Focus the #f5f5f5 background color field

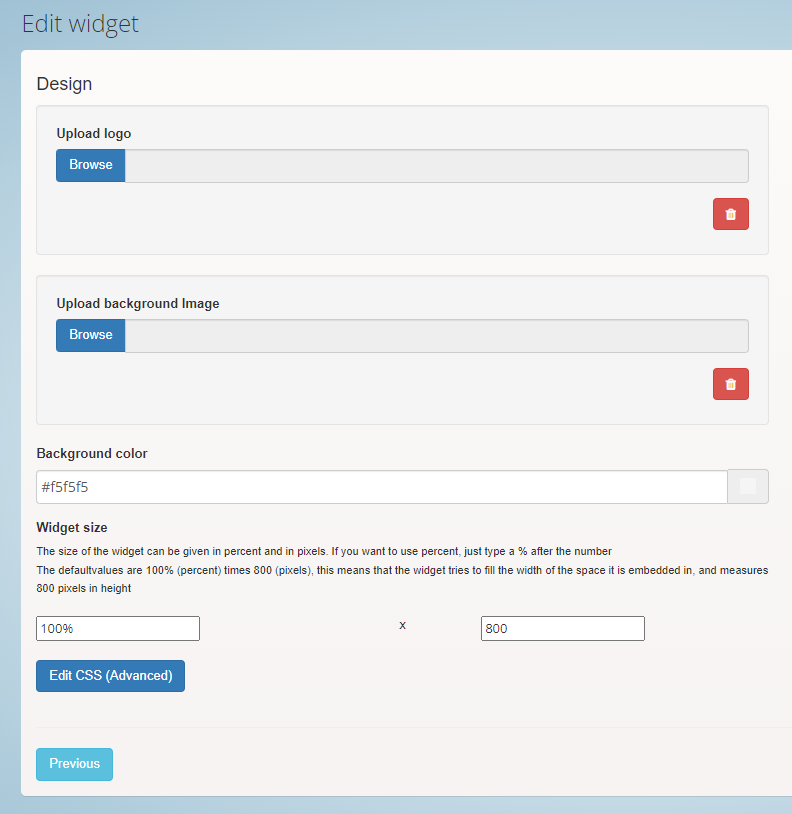pos(382,487)
